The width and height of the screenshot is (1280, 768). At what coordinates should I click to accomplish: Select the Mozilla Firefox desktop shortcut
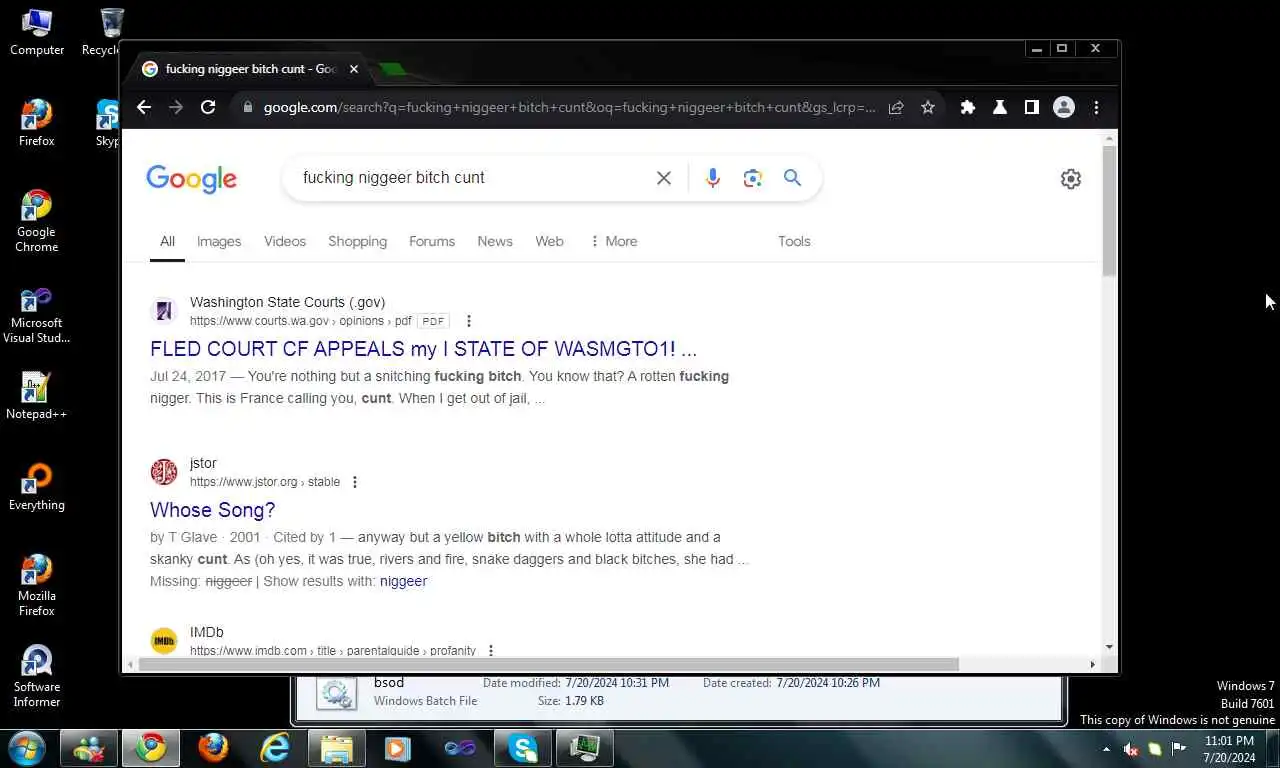[37, 585]
